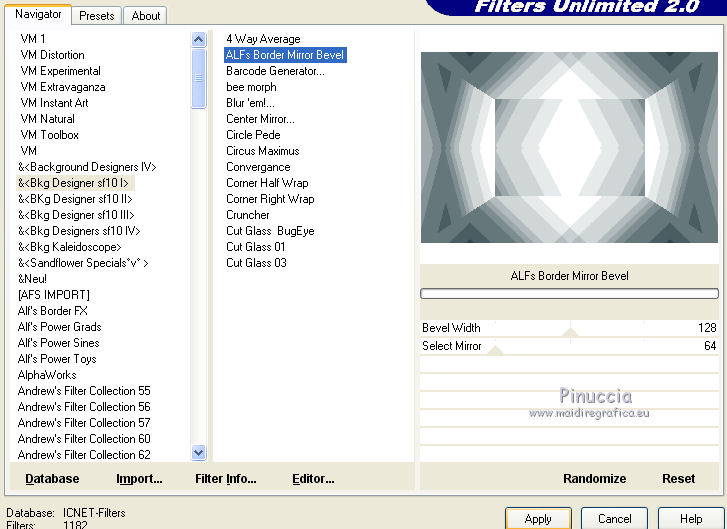
Task: Select &<Bkg Designer sf10 I> category
Action: coord(73,183)
